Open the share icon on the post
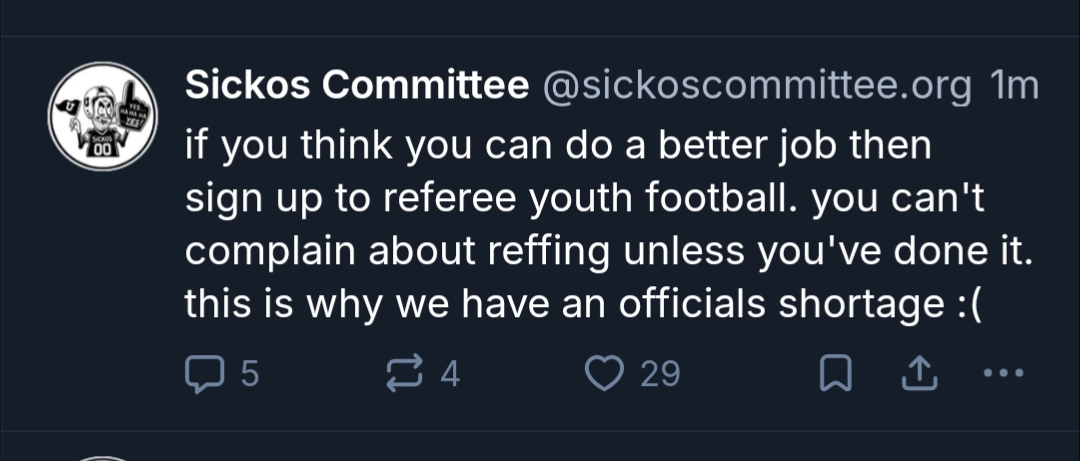 (914, 374)
